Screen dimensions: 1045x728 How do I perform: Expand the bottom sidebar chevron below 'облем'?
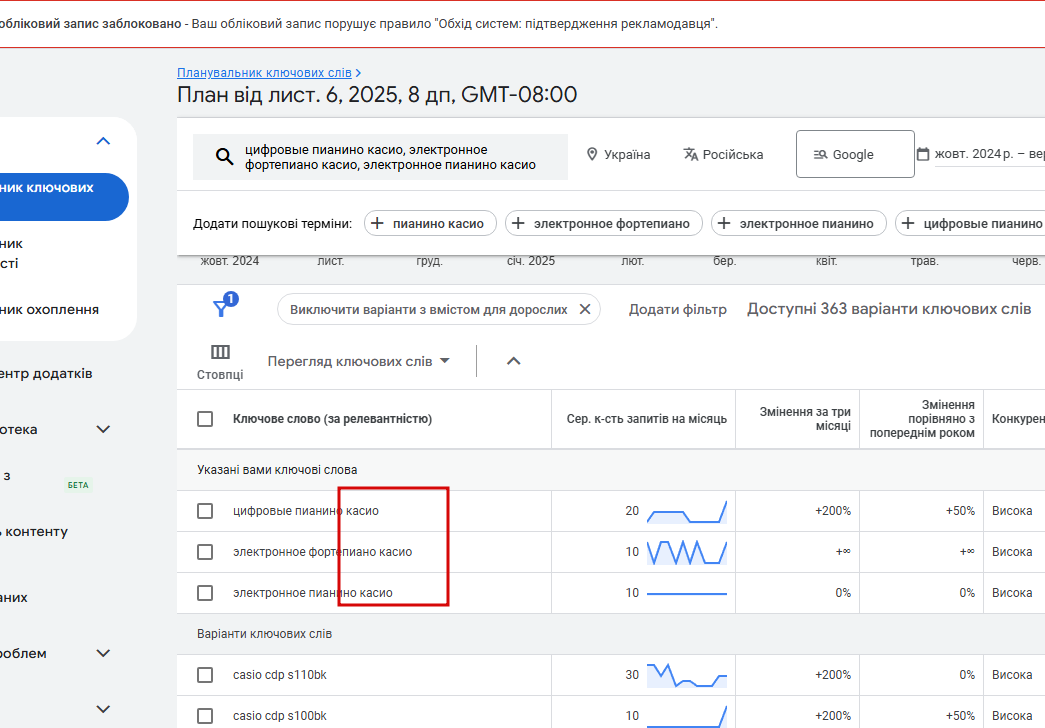[x=103, y=709]
